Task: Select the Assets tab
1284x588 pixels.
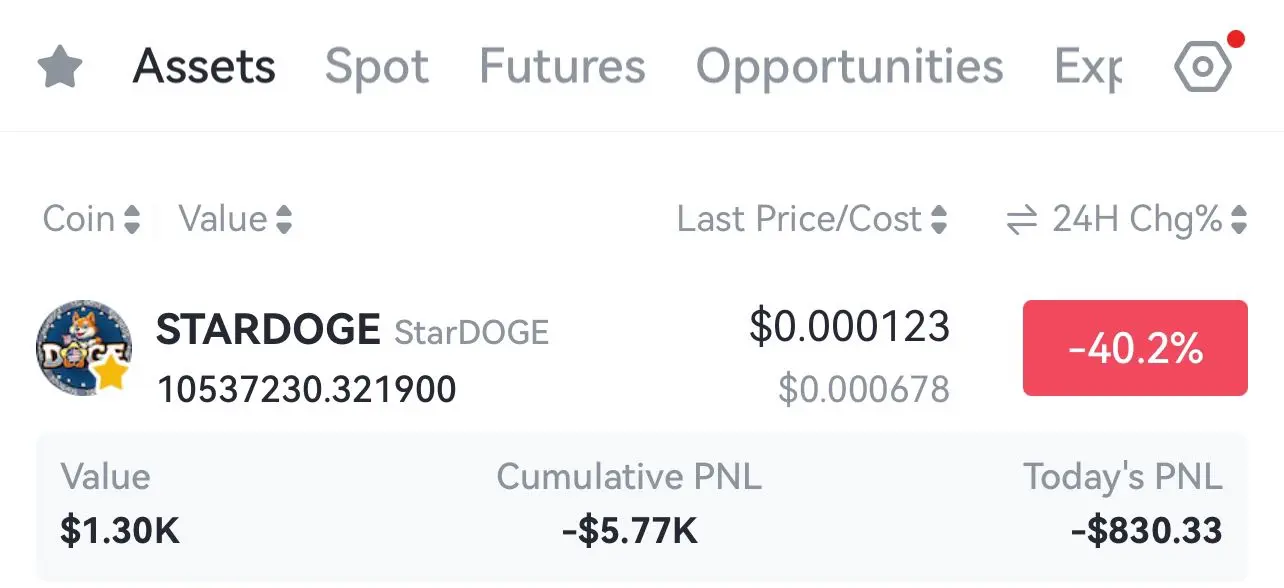Action: click(205, 67)
